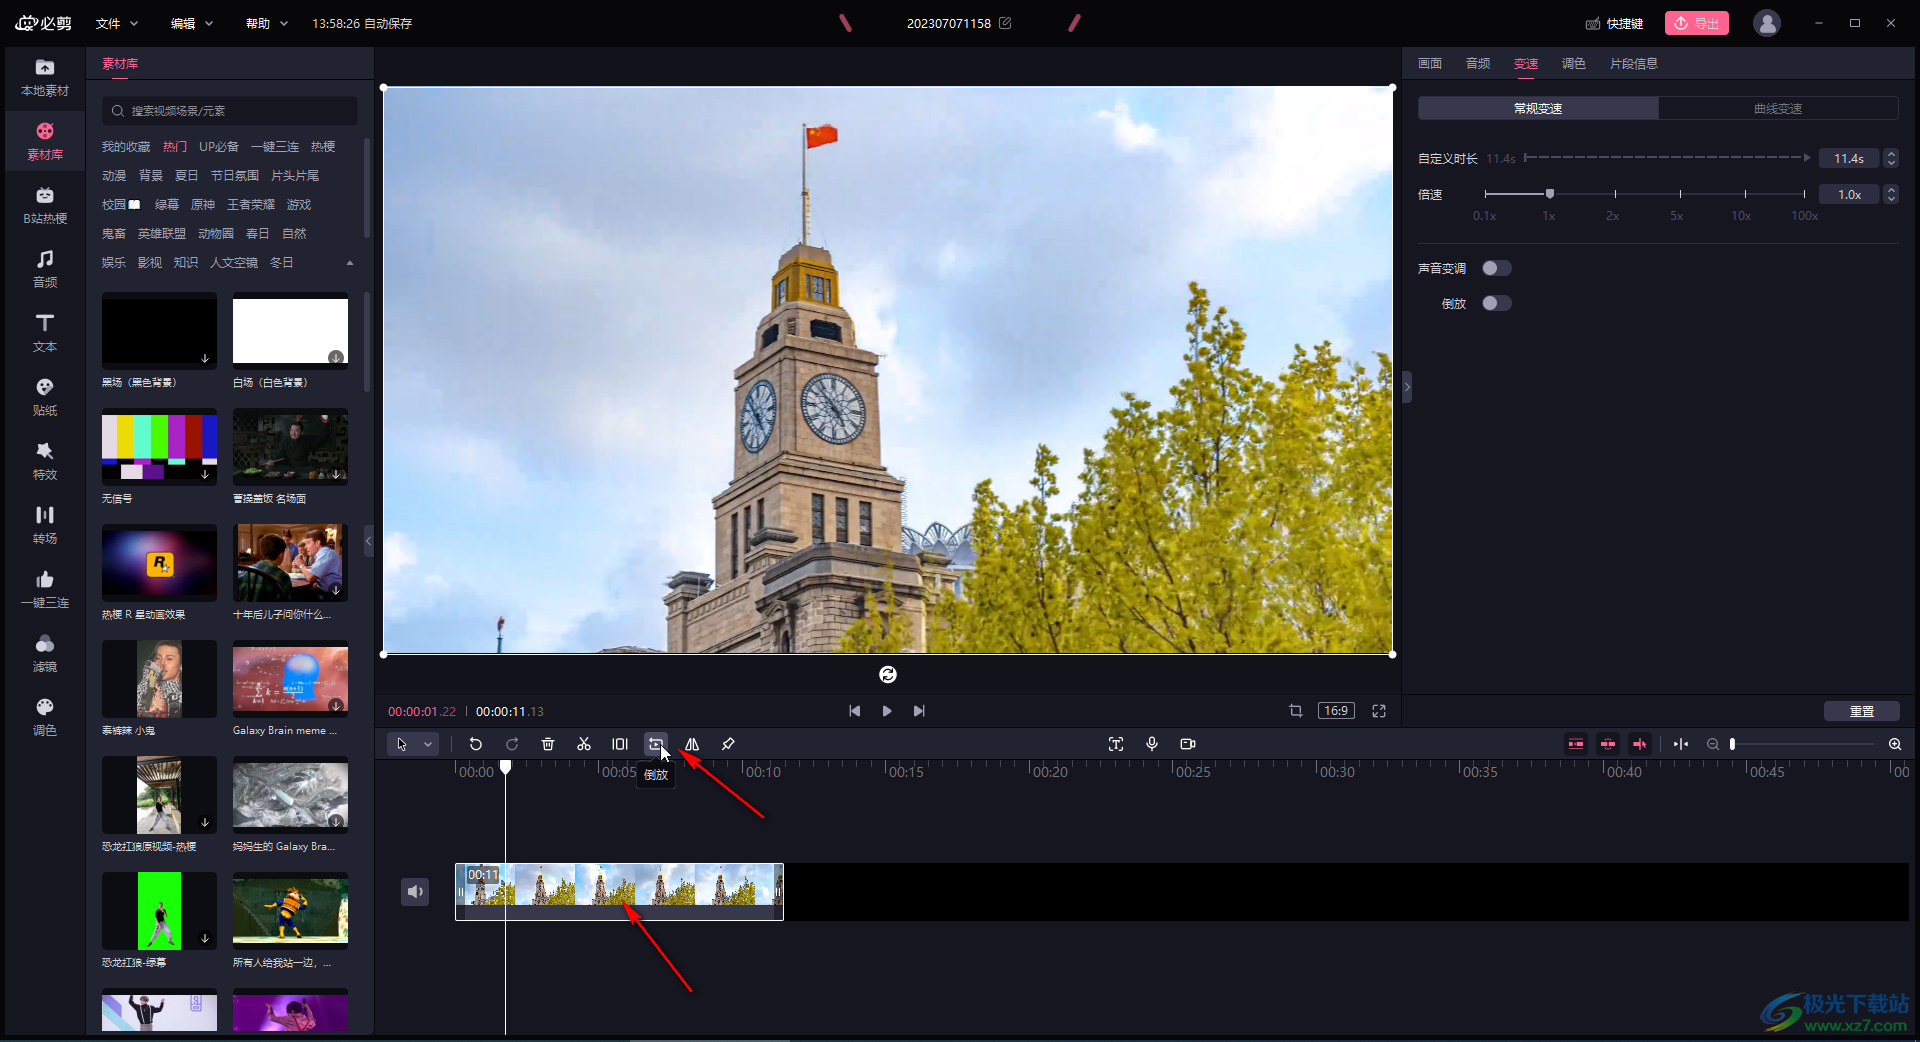
Task: Toggle the first red snapping icon in timeline toolbar
Action: click(1576, 744)
